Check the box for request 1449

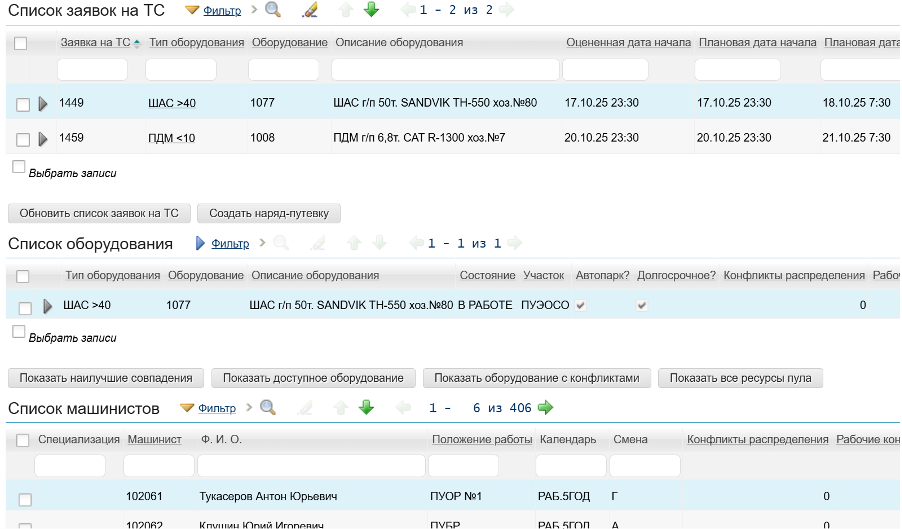pos(23,104)
